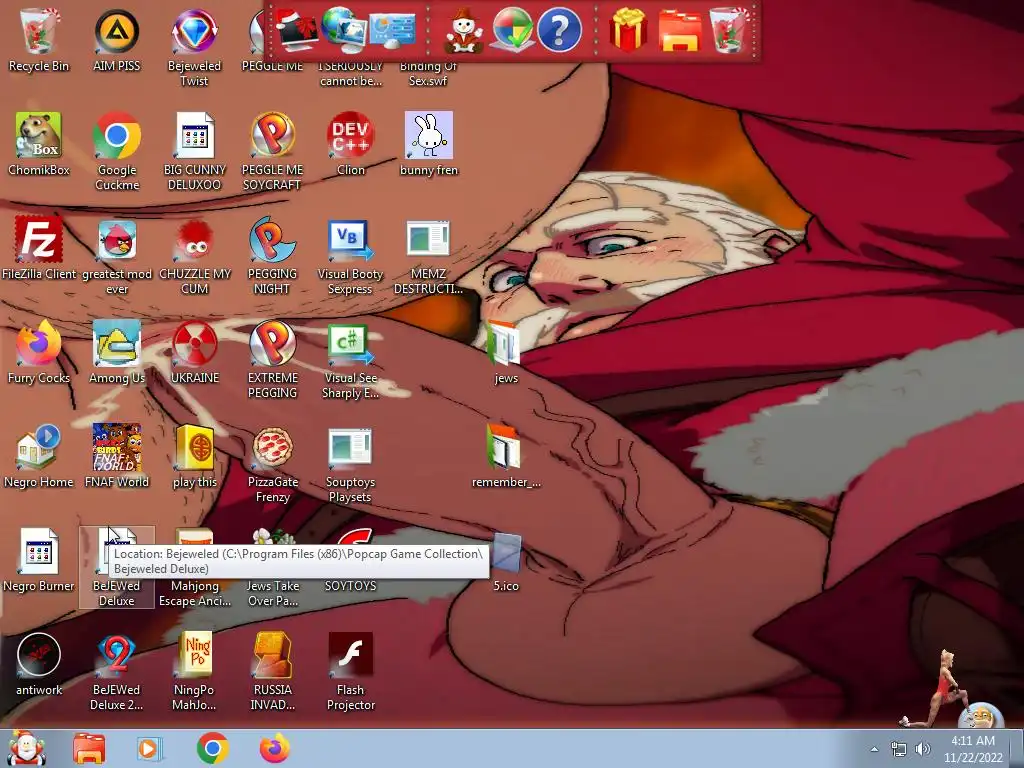Open the ChomikBox desktop shortcut
The height and width of the screenshot is (768, 1024).
39,144
